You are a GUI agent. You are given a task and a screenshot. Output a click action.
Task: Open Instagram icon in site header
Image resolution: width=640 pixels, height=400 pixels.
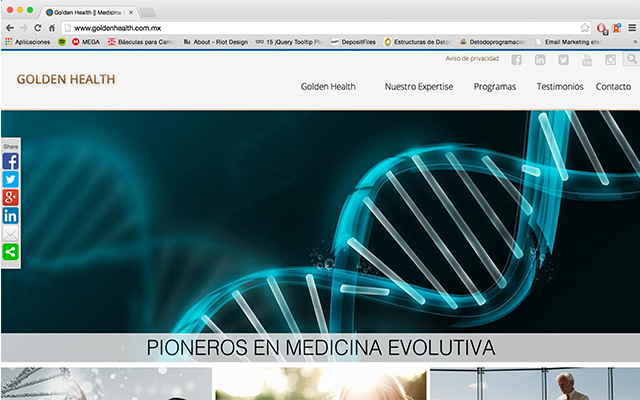click(610, 60)
